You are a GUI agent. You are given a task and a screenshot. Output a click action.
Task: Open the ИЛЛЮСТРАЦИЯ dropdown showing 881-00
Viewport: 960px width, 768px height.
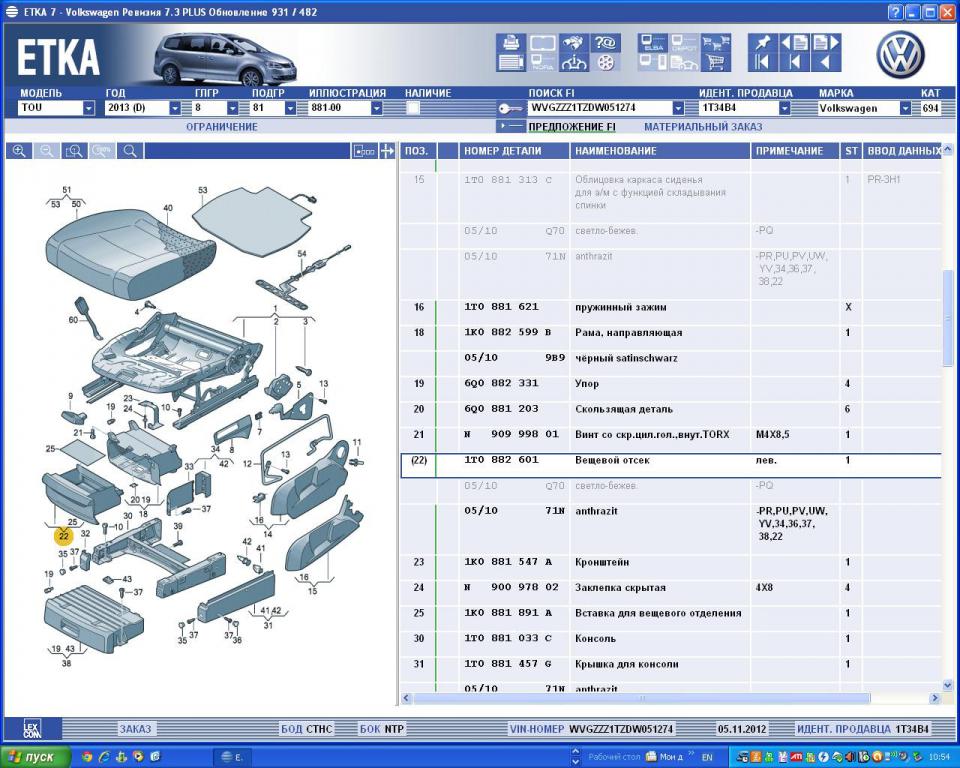click(377, 108)
